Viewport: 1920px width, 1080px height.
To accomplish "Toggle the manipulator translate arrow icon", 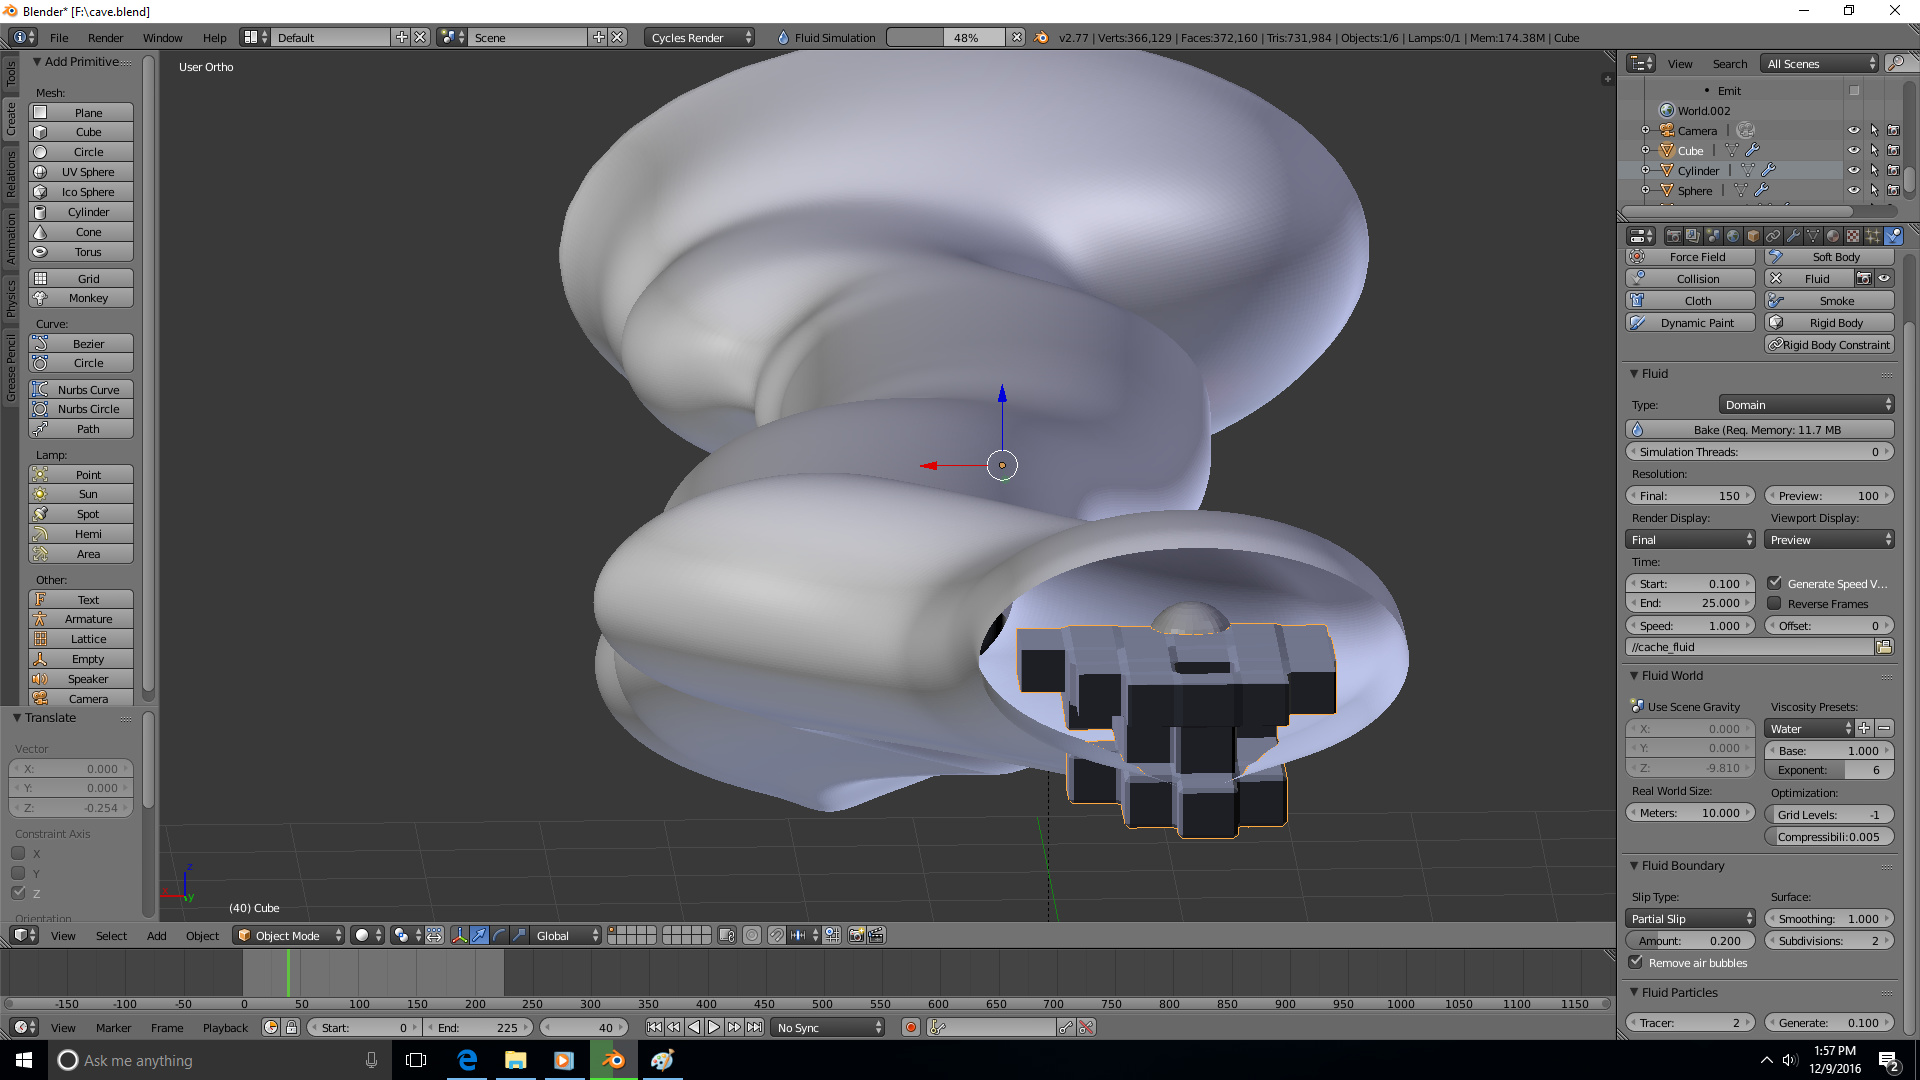I will (x=479, y=935).
